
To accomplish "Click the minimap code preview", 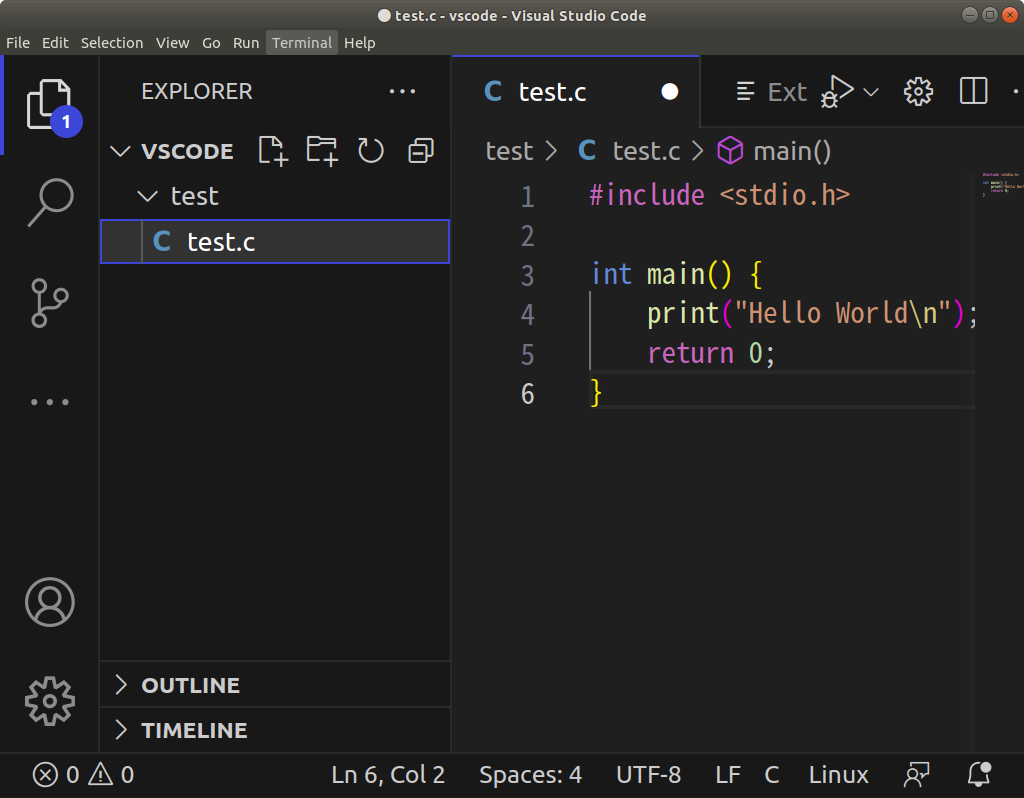I will tap(1002, 184).
